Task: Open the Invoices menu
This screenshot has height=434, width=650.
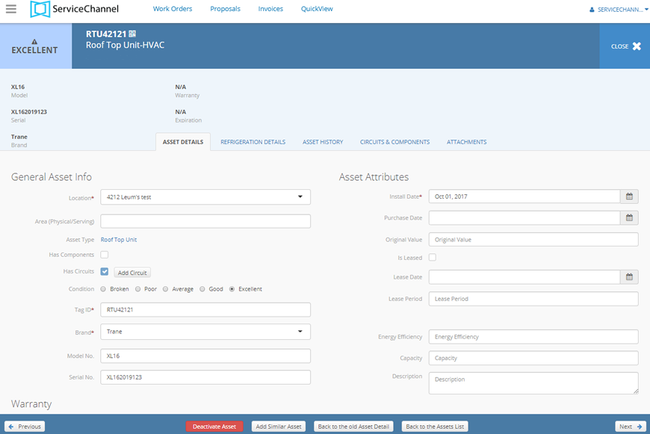Action: [x=270, y=9]
